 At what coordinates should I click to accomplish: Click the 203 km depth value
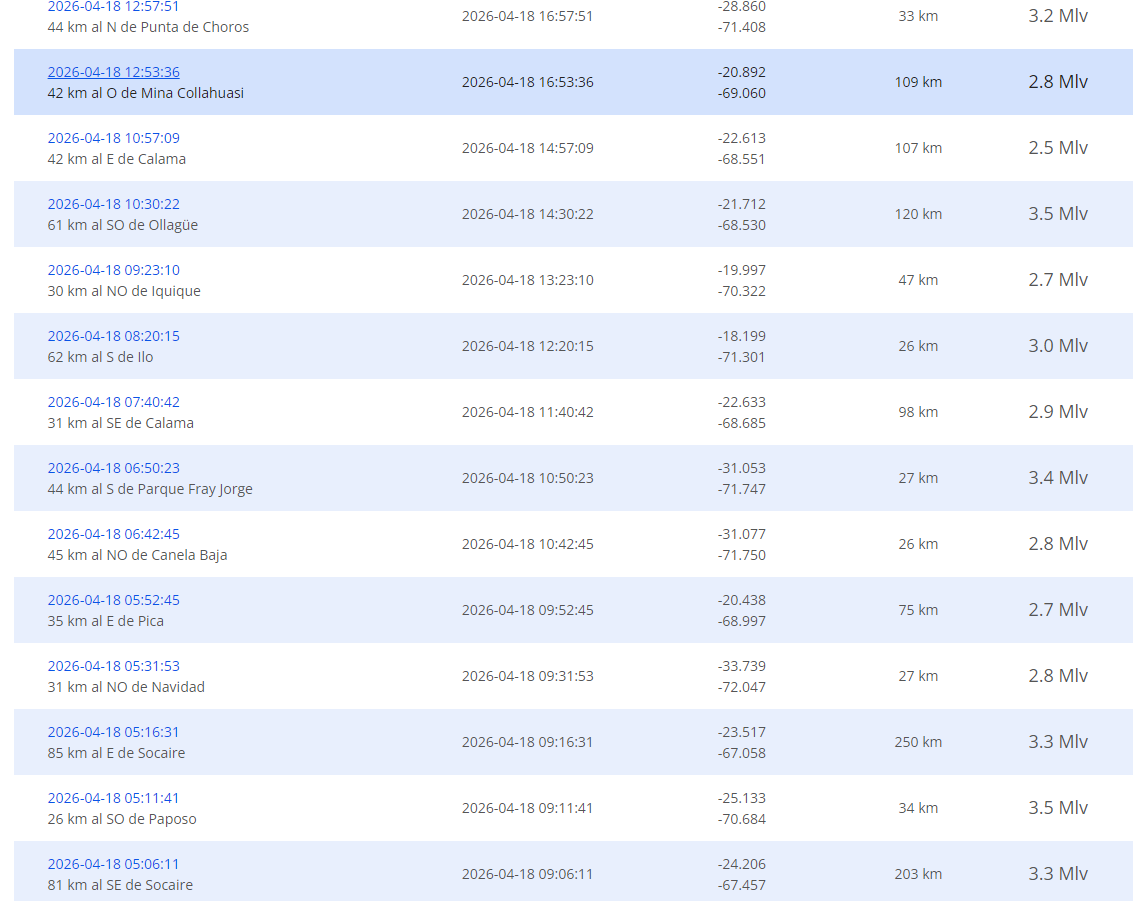(x=918, y=874)
